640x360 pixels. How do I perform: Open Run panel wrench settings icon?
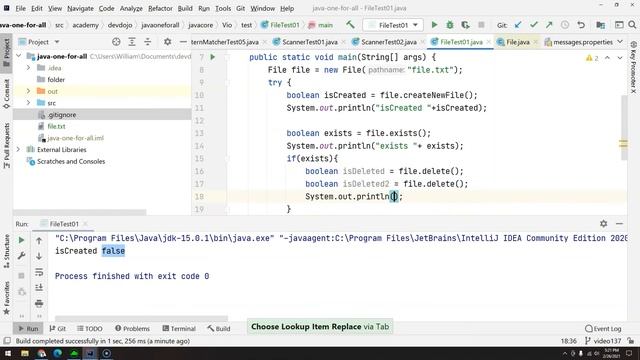click(x=21, y=256)
